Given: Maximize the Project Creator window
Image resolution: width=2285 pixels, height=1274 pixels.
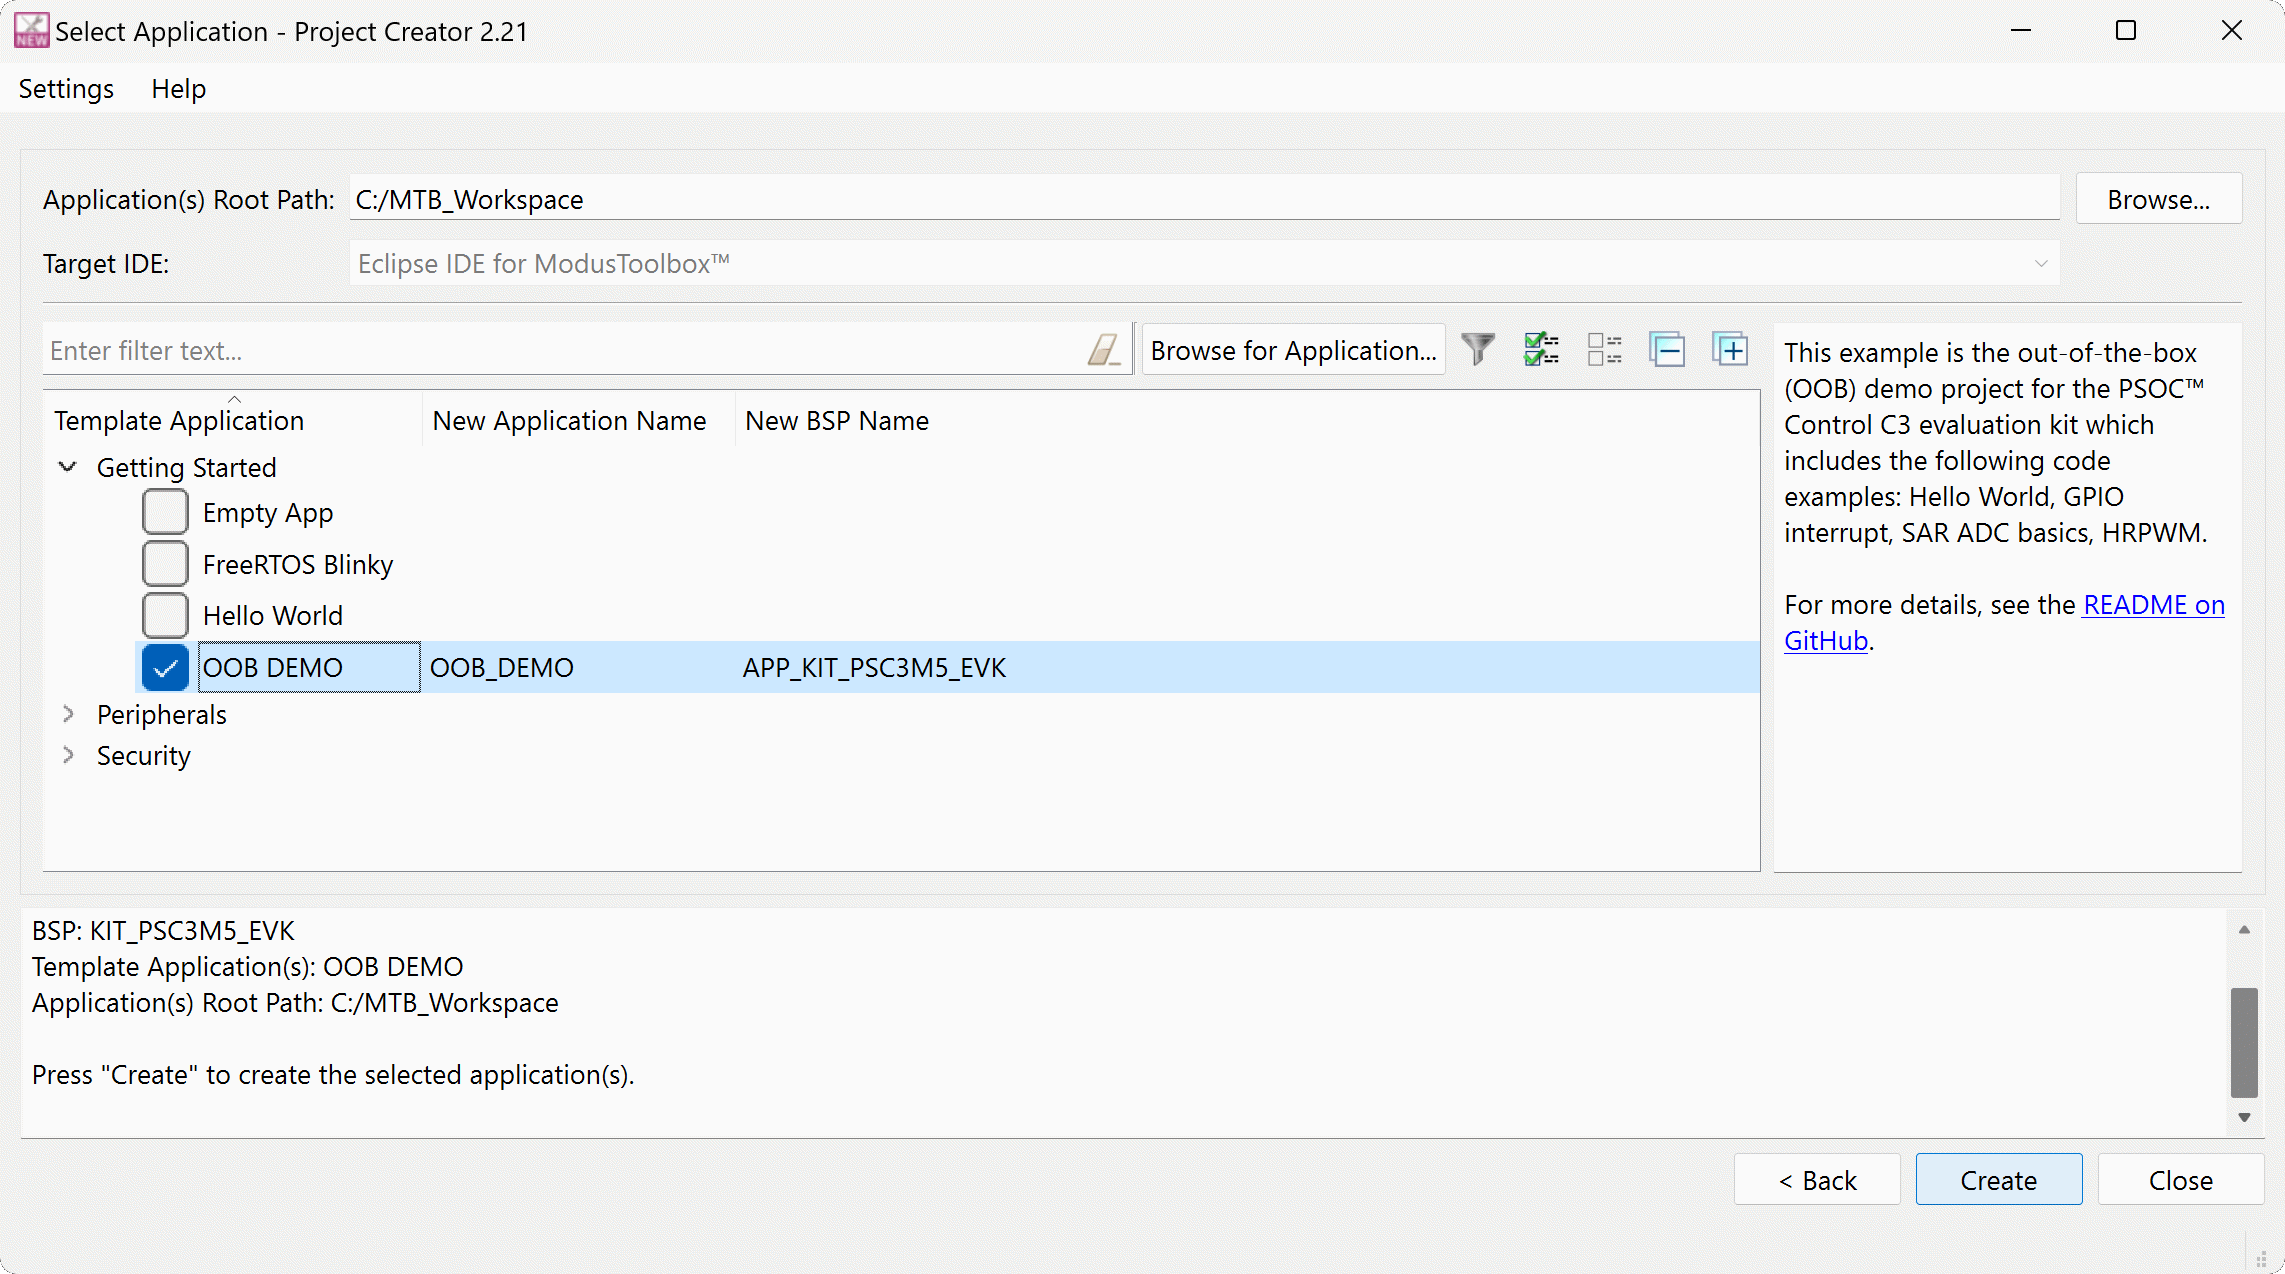Looking at the screenshot, I should [2125, 31].
